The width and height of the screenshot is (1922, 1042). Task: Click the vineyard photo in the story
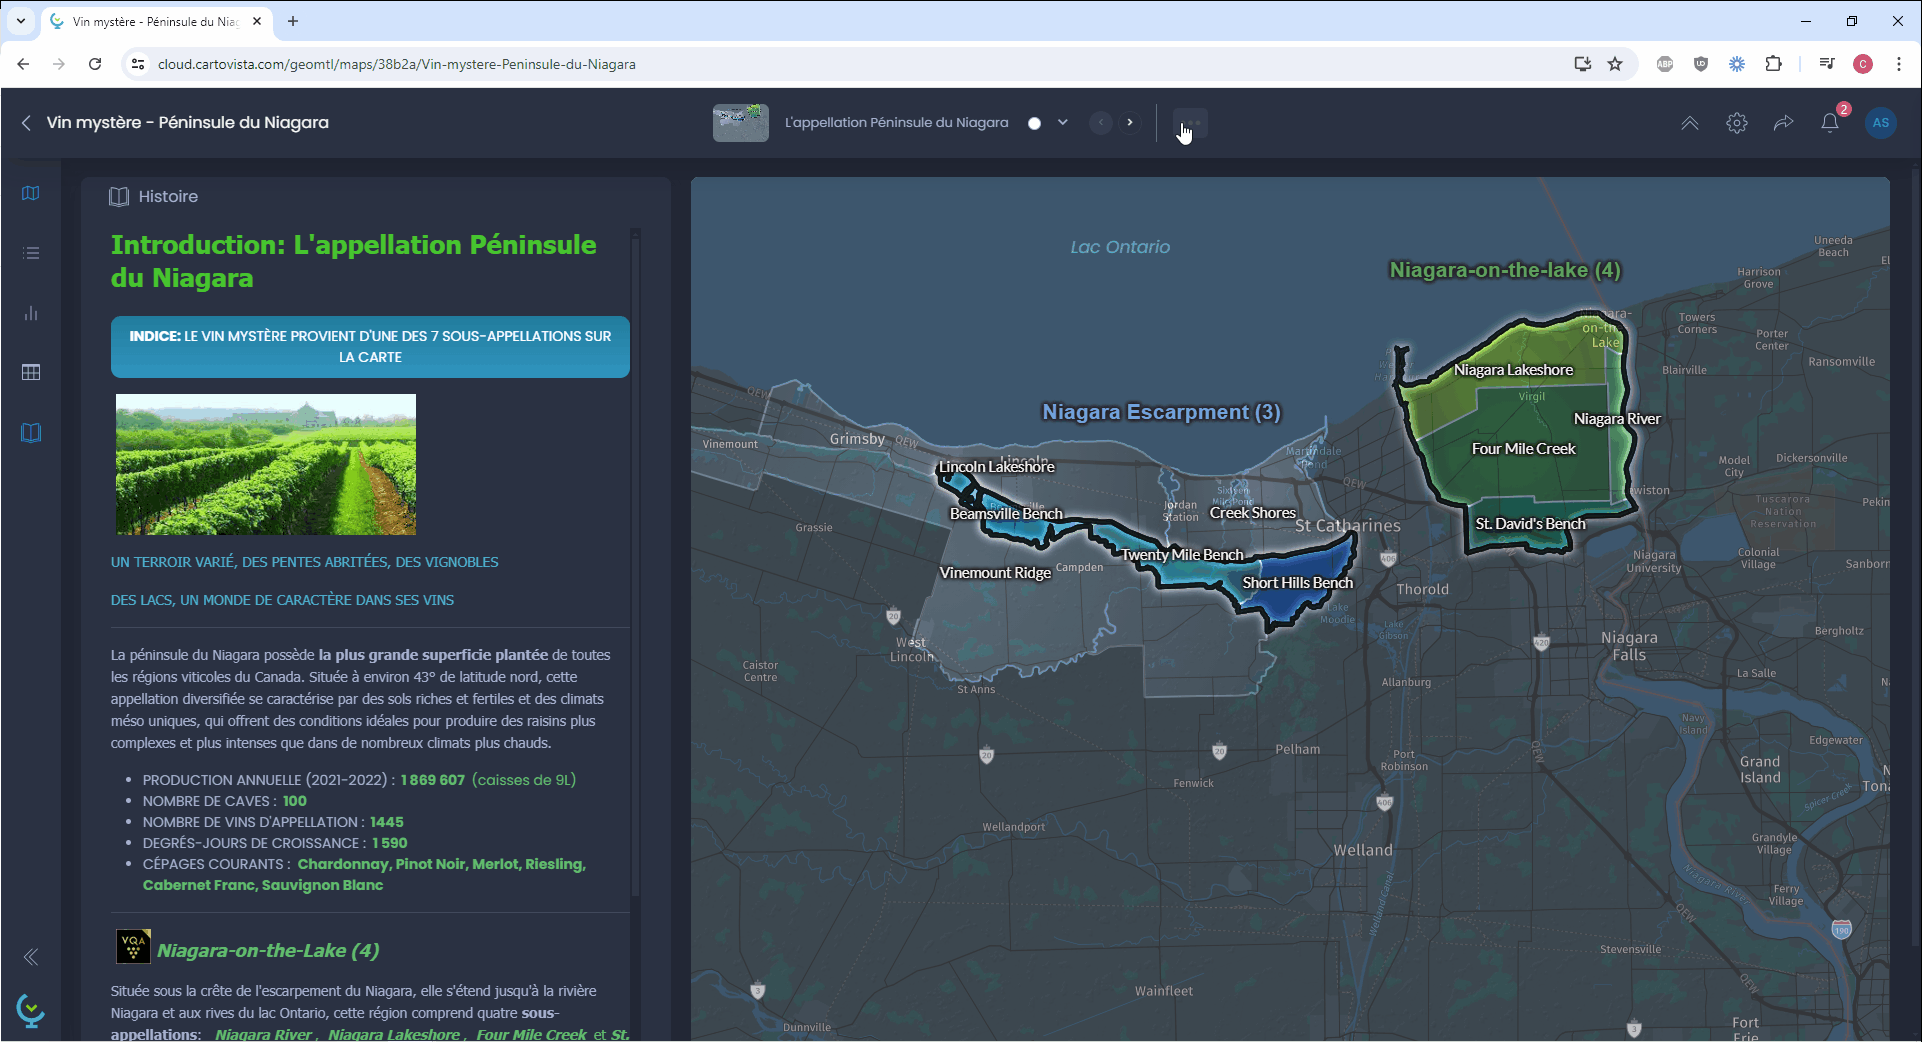tap(266, 464)
